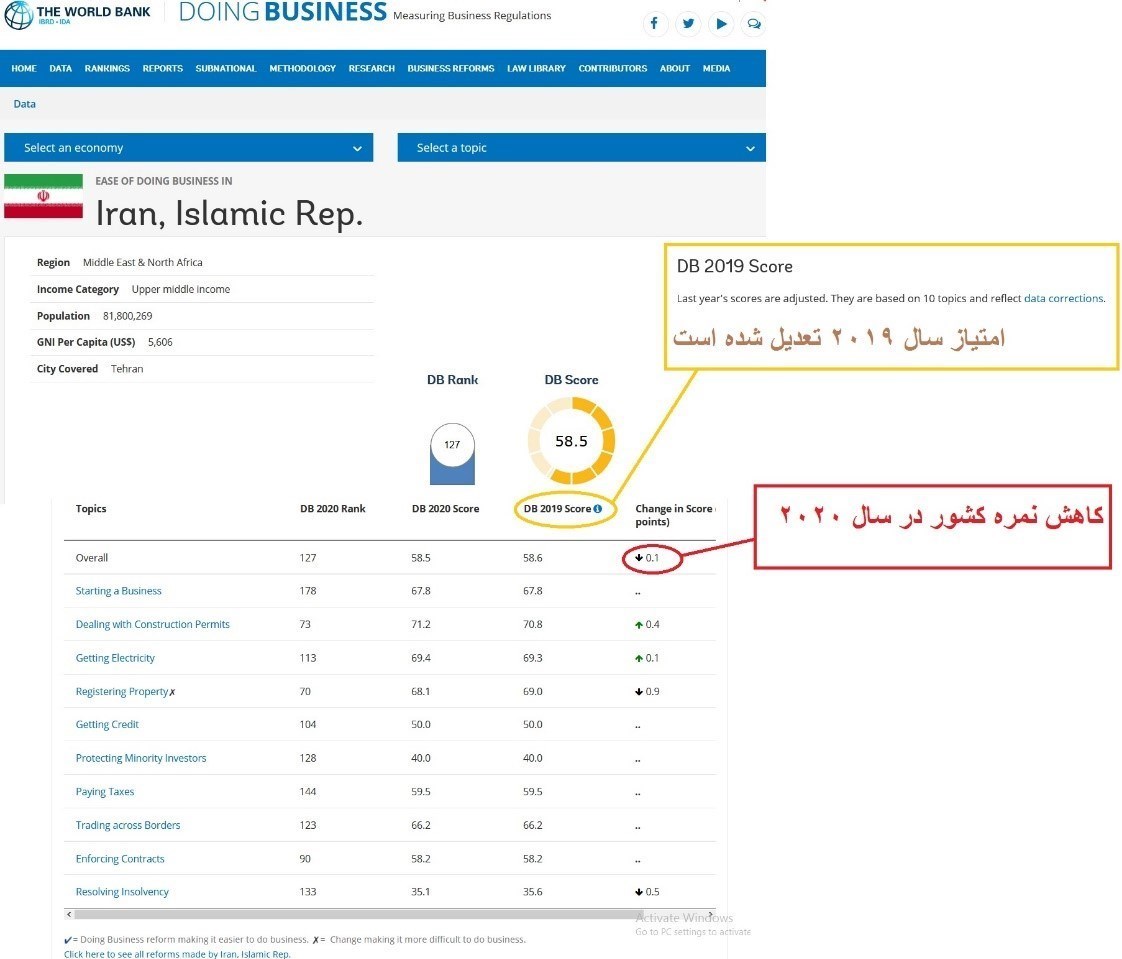This screenshot has width=1122, height=959.
Task: Click the data corrections link
Action: pyautogui.click(x=1063, y=298)
